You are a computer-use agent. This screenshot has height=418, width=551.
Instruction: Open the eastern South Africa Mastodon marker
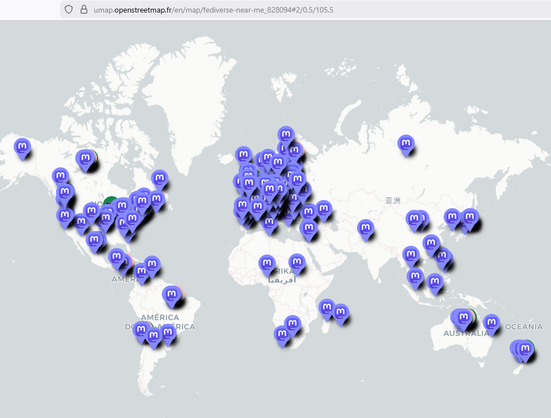tap(292, 326)
